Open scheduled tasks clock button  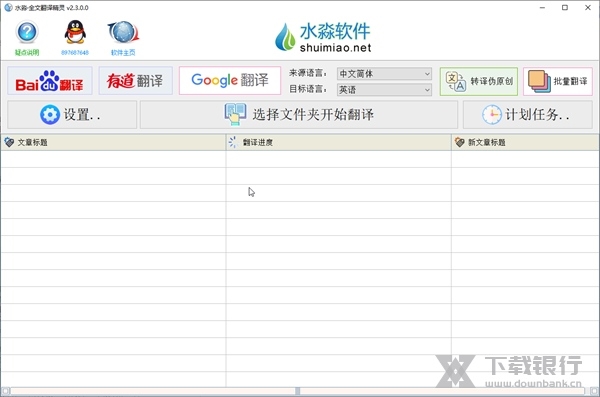pyautogui.click(x=528, y=114)
